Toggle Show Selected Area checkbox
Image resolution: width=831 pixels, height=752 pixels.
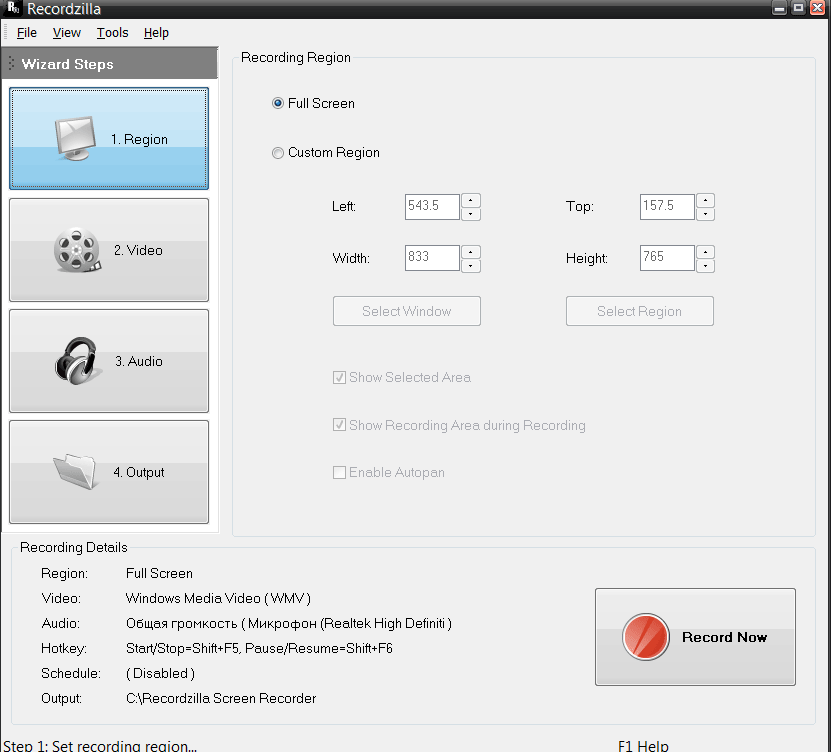[x=339, y=377]
